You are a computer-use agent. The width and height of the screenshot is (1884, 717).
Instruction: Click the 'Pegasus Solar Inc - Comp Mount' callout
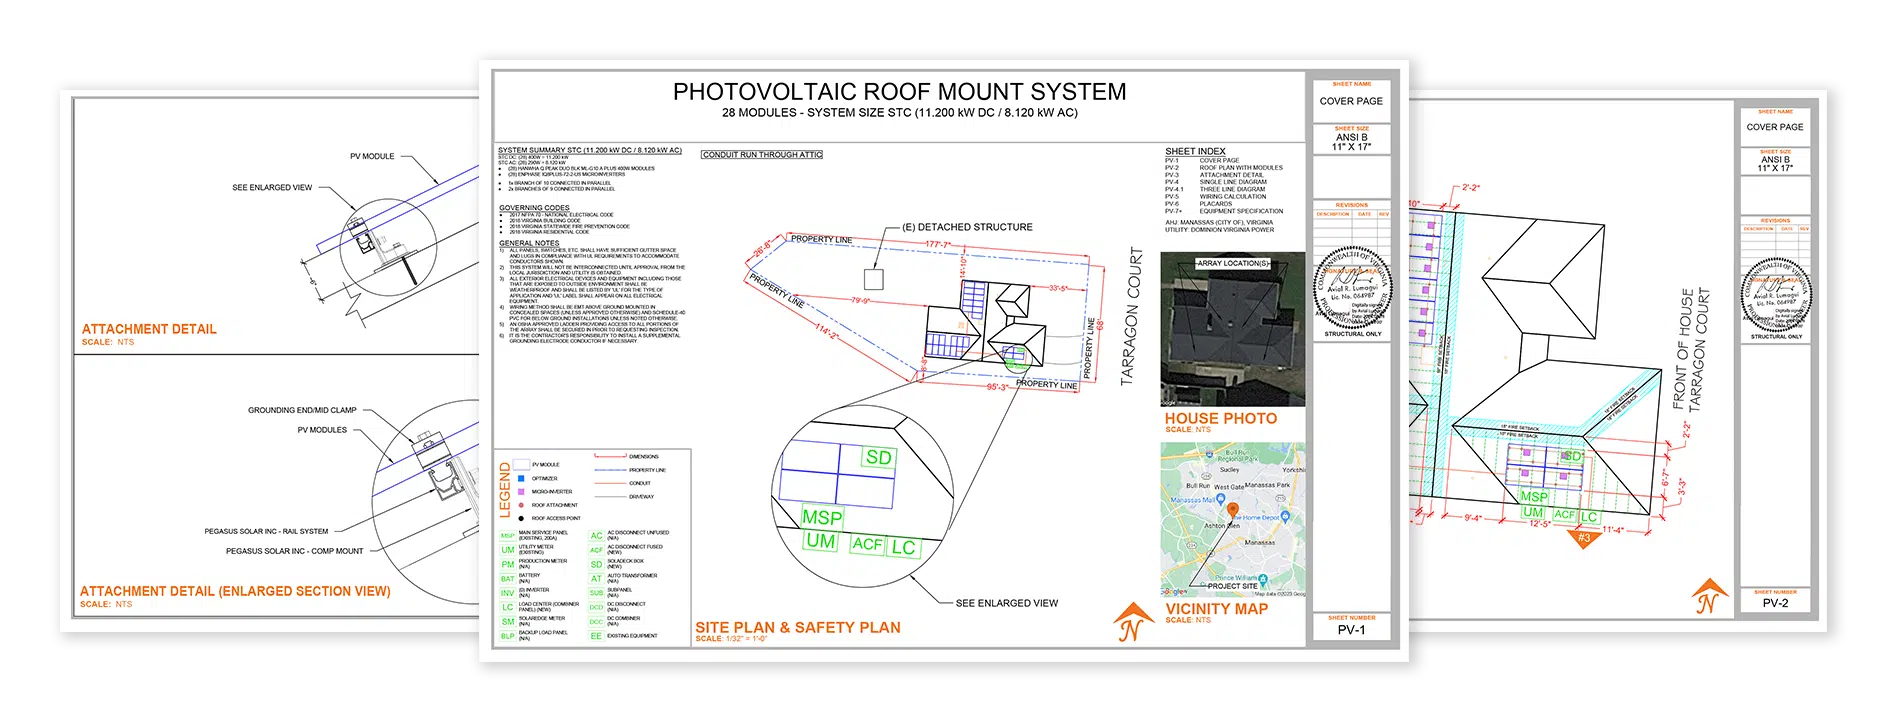pyautogui.click(x=295, y=551)
